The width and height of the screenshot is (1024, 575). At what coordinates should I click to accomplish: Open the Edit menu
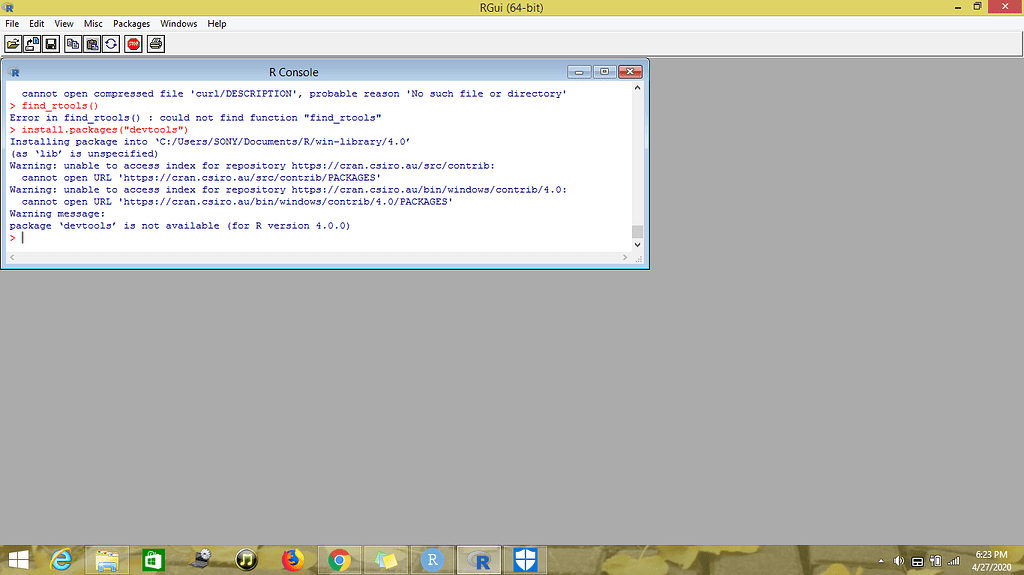coord(37,23)
